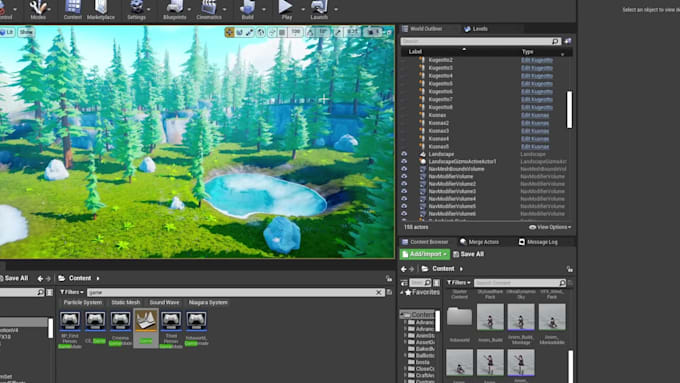
Task: Toggle scale snapping in viewport toolbar
Action: coord(338,32)
